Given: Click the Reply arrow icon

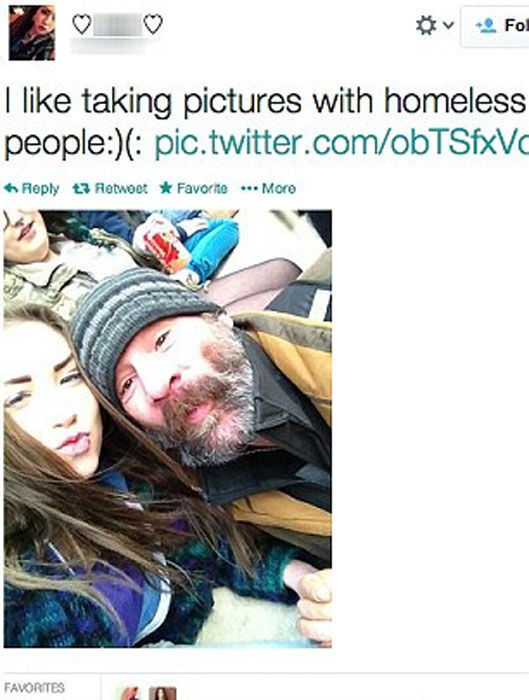Looking at the screenshot, I should coord(11,188).
